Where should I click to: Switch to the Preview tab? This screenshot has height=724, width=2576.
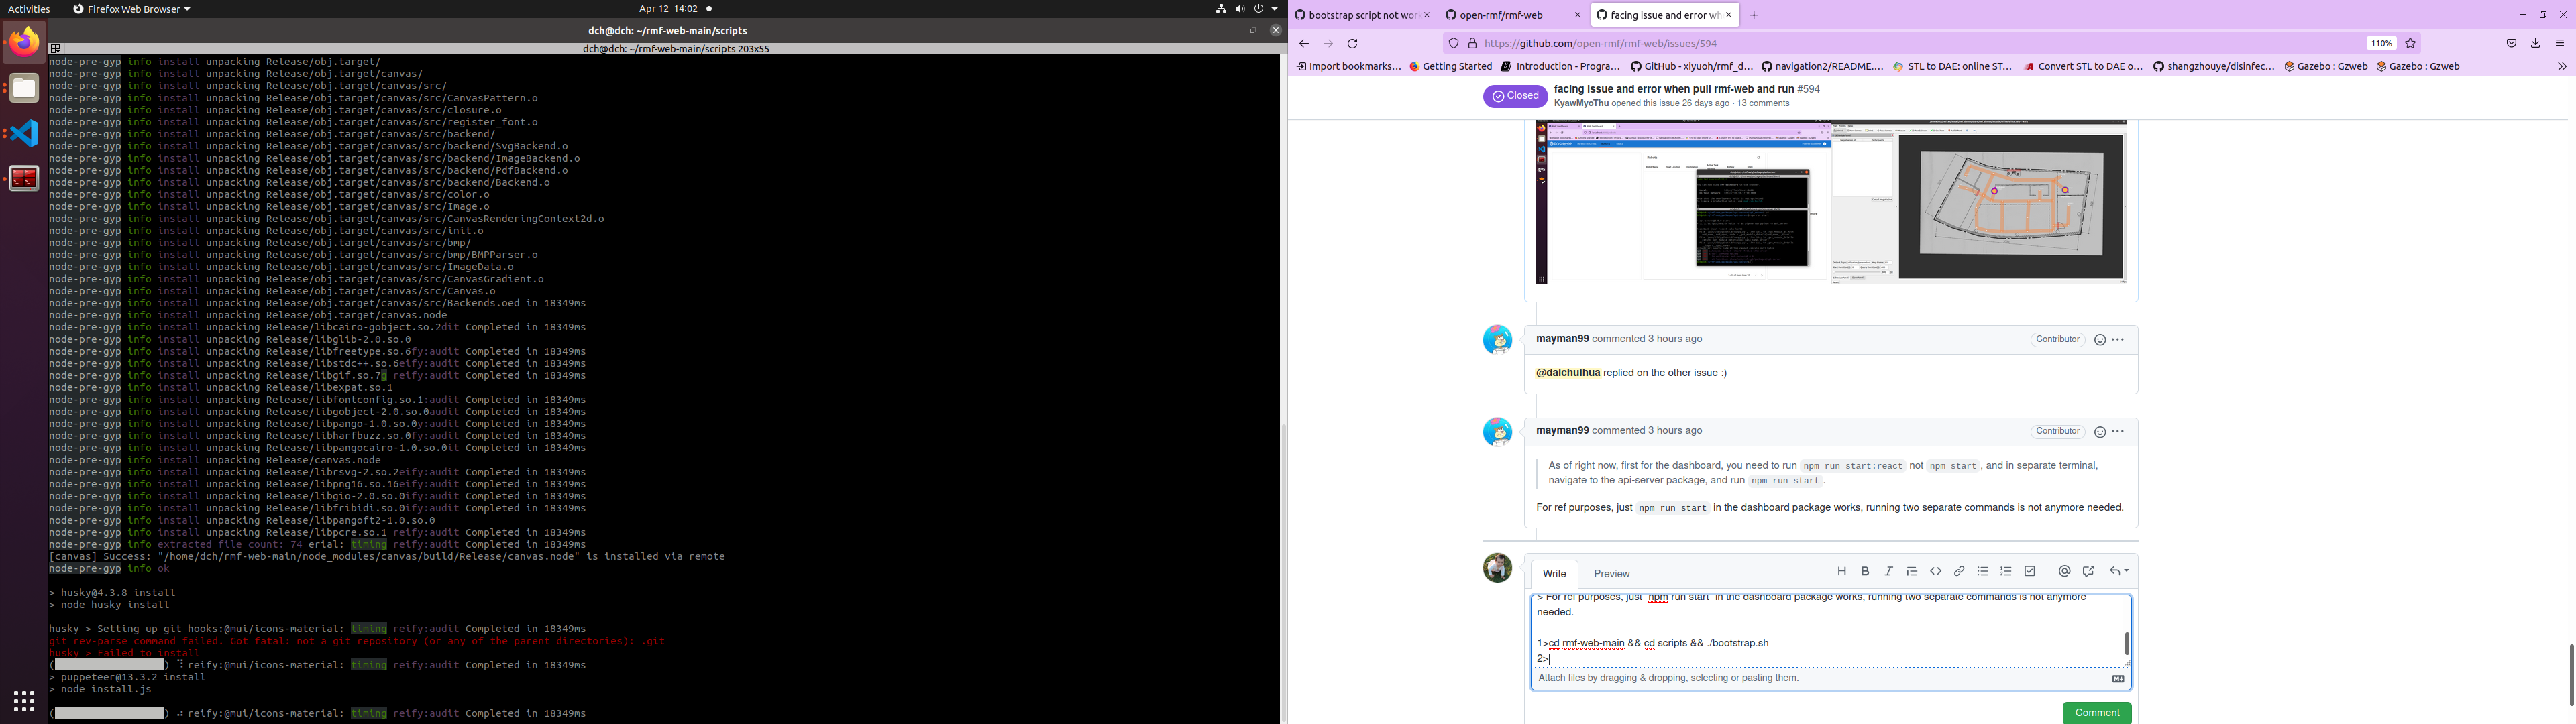[1611, 573]
